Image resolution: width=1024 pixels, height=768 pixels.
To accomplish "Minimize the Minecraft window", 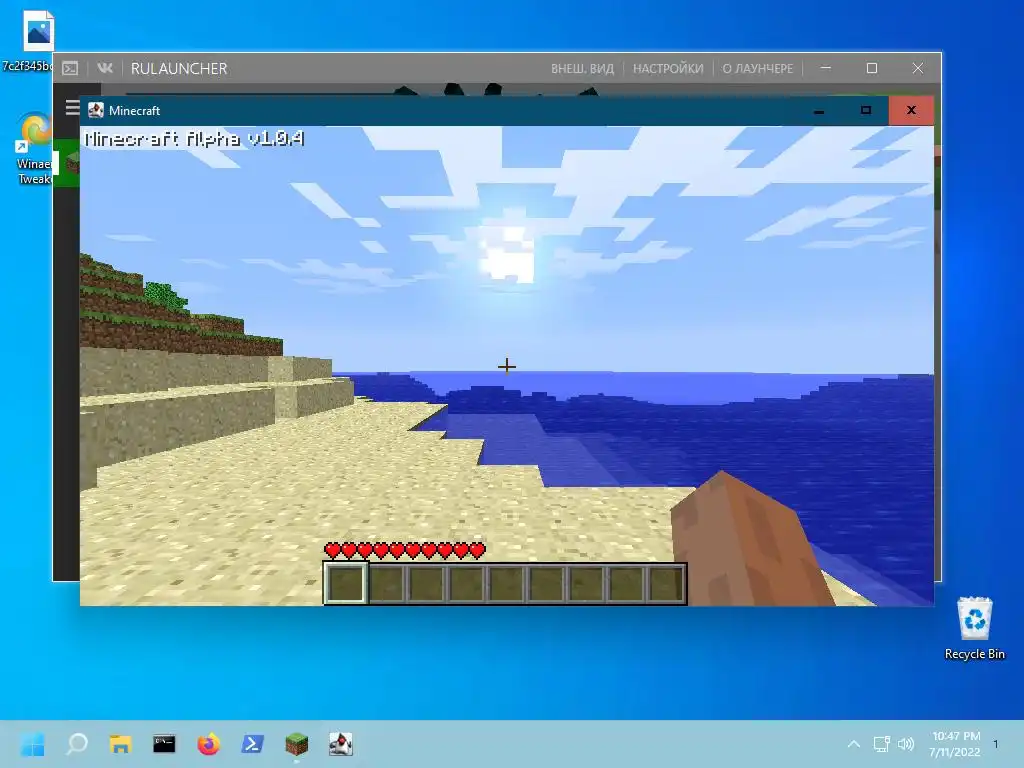I will tap(819, 110).
